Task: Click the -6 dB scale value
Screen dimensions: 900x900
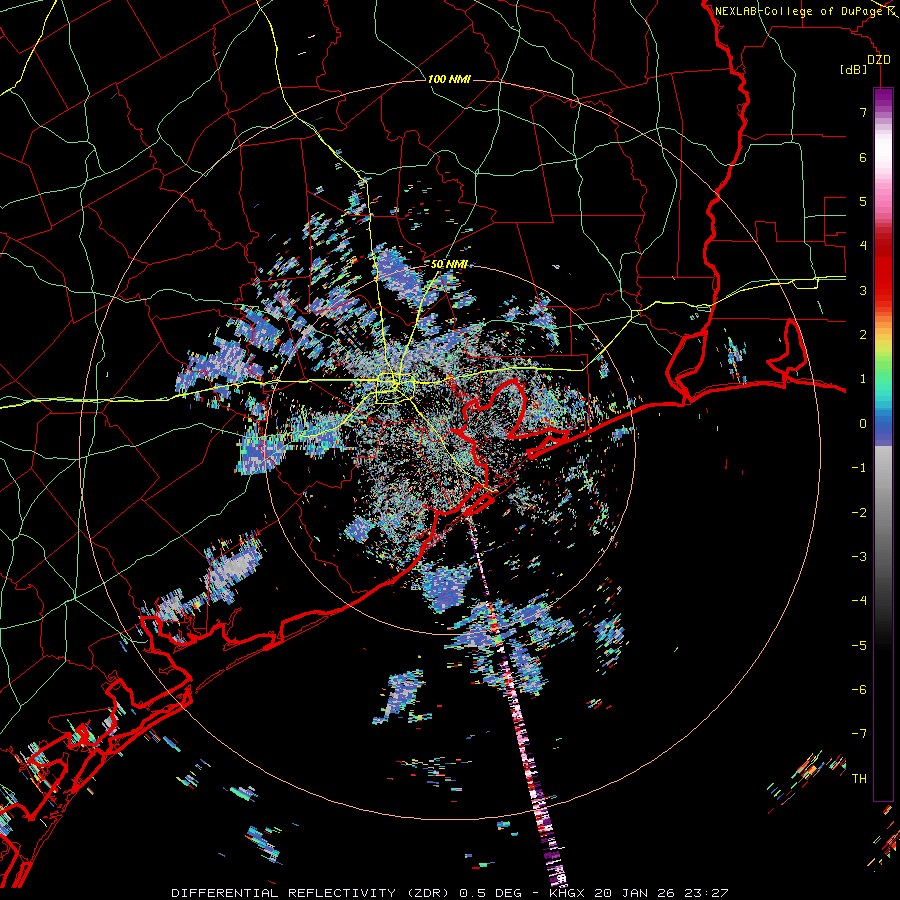Action: point(859,690)
